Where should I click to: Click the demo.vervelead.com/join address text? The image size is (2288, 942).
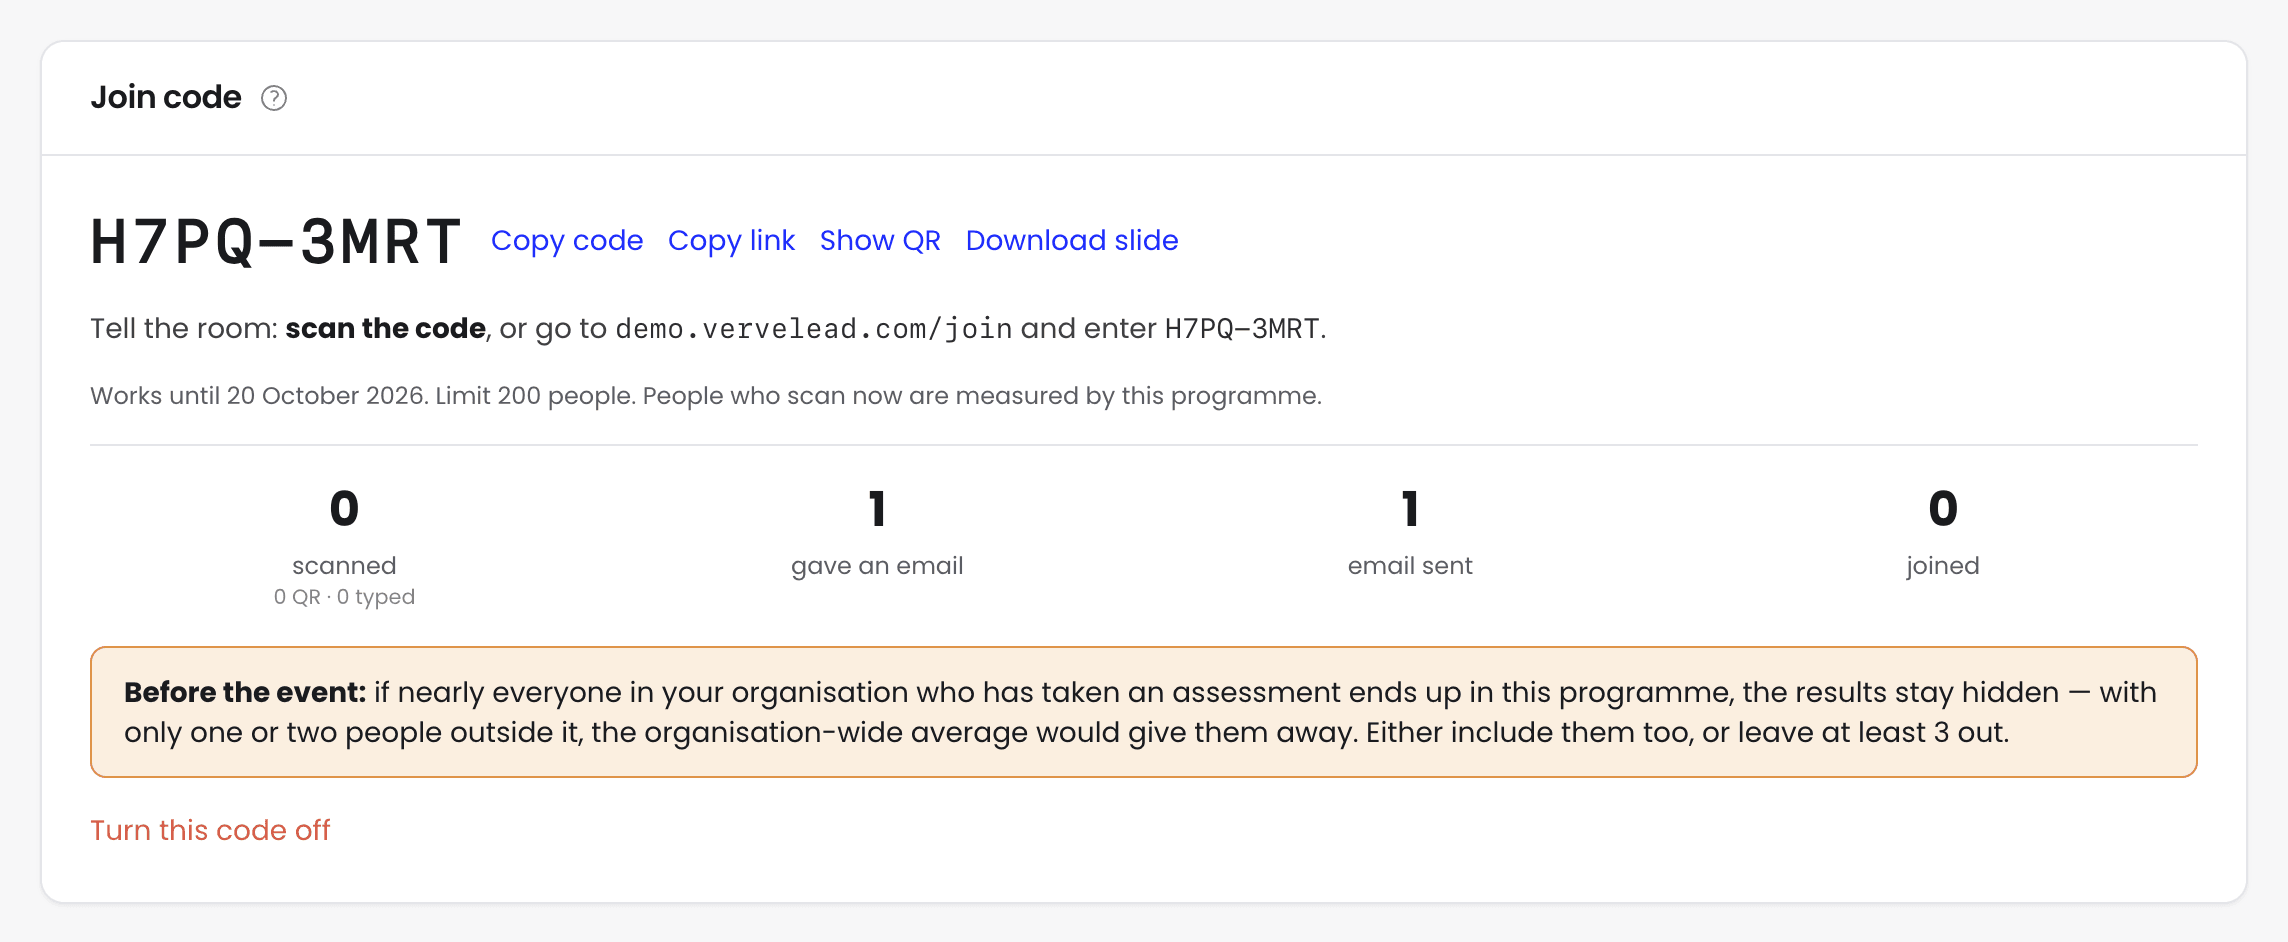click(x=814, y=329)
